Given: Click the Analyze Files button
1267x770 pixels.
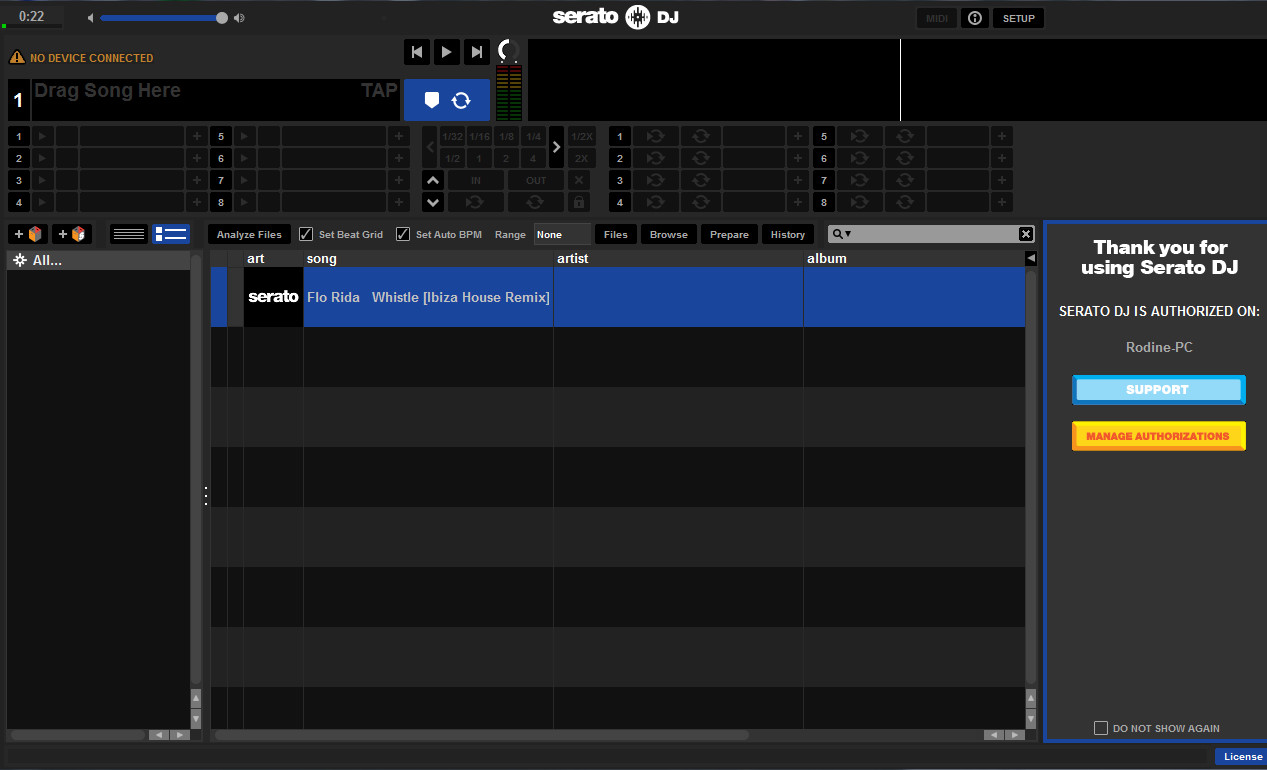Looking at the screenshot, I should (x=250, y=234).
